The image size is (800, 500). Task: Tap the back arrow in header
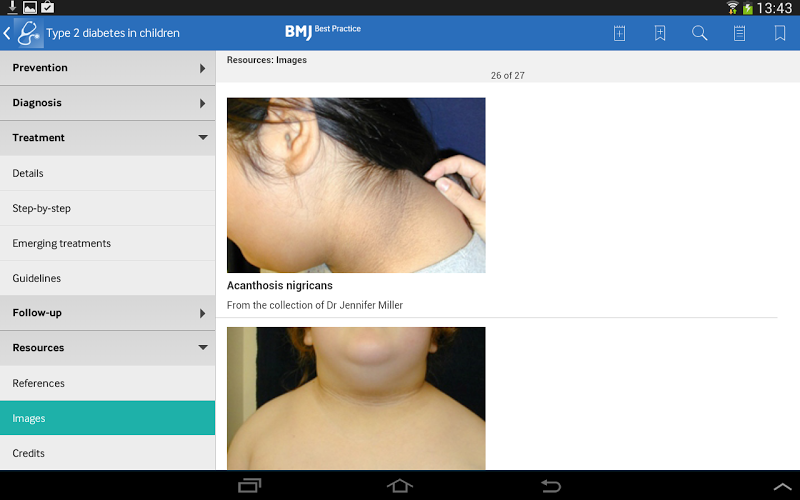pyautogui.click(x=7, y=33)
